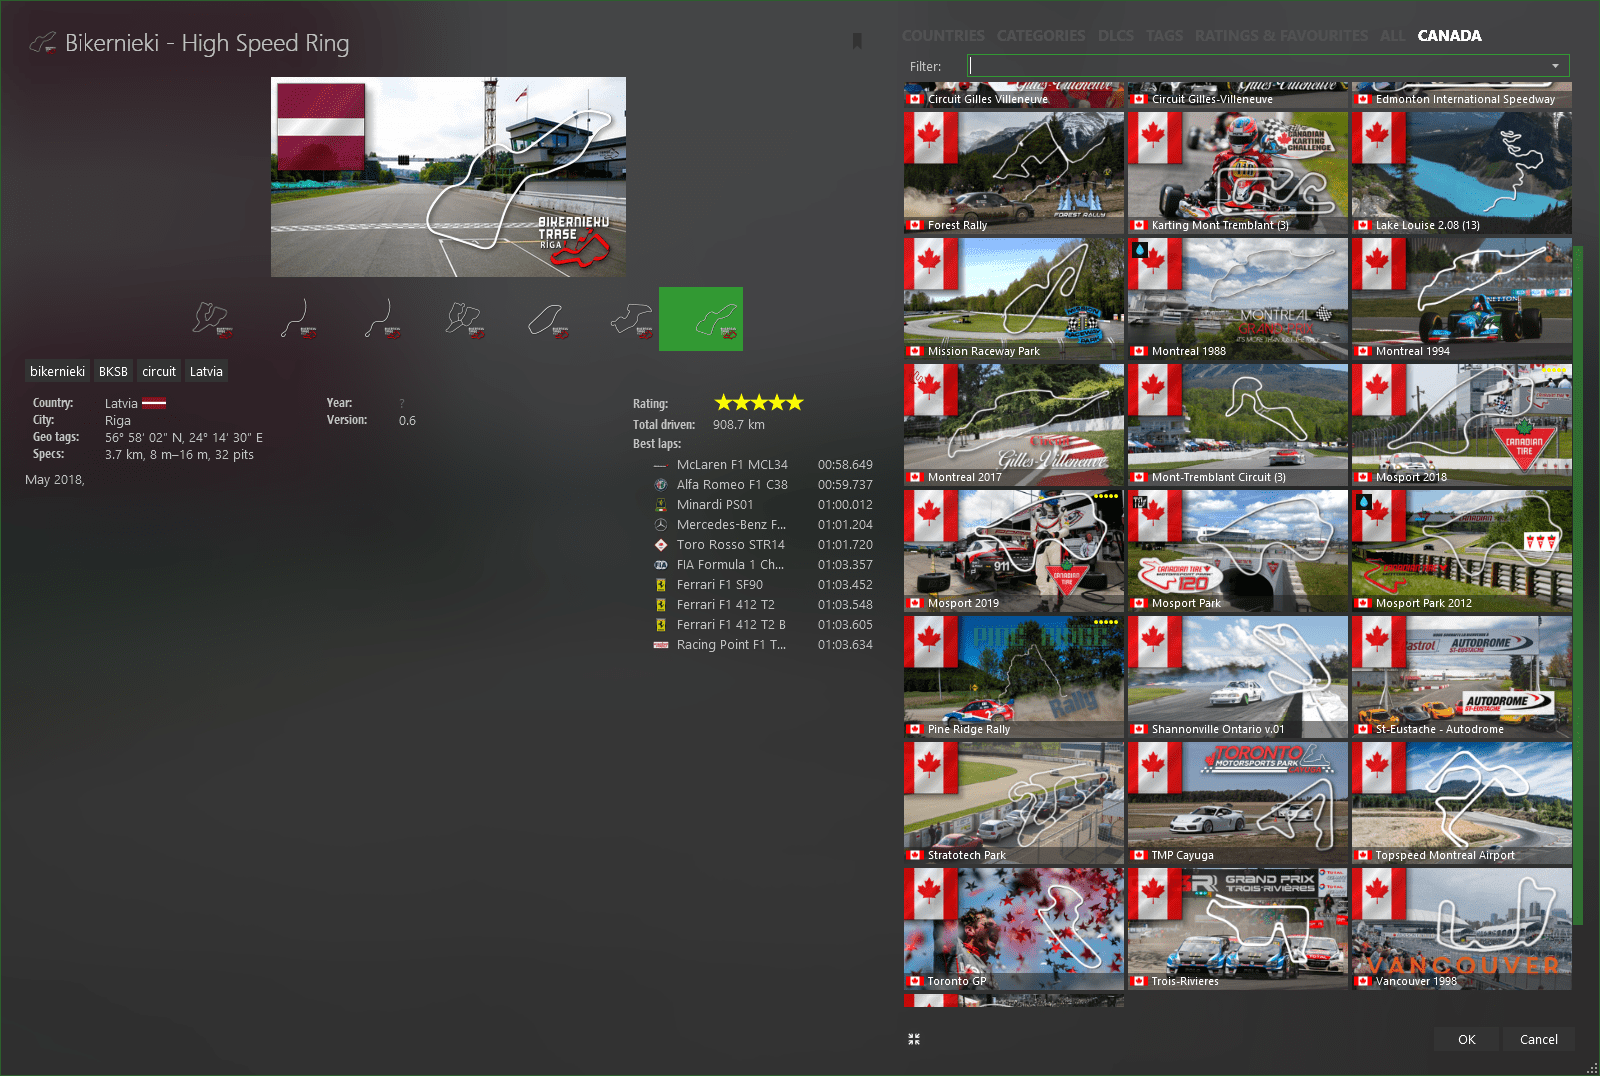This screenshot has width=1600, height=1076.
Task: Click the green highlighted track layout icon
Action: (x=701, y=319)
